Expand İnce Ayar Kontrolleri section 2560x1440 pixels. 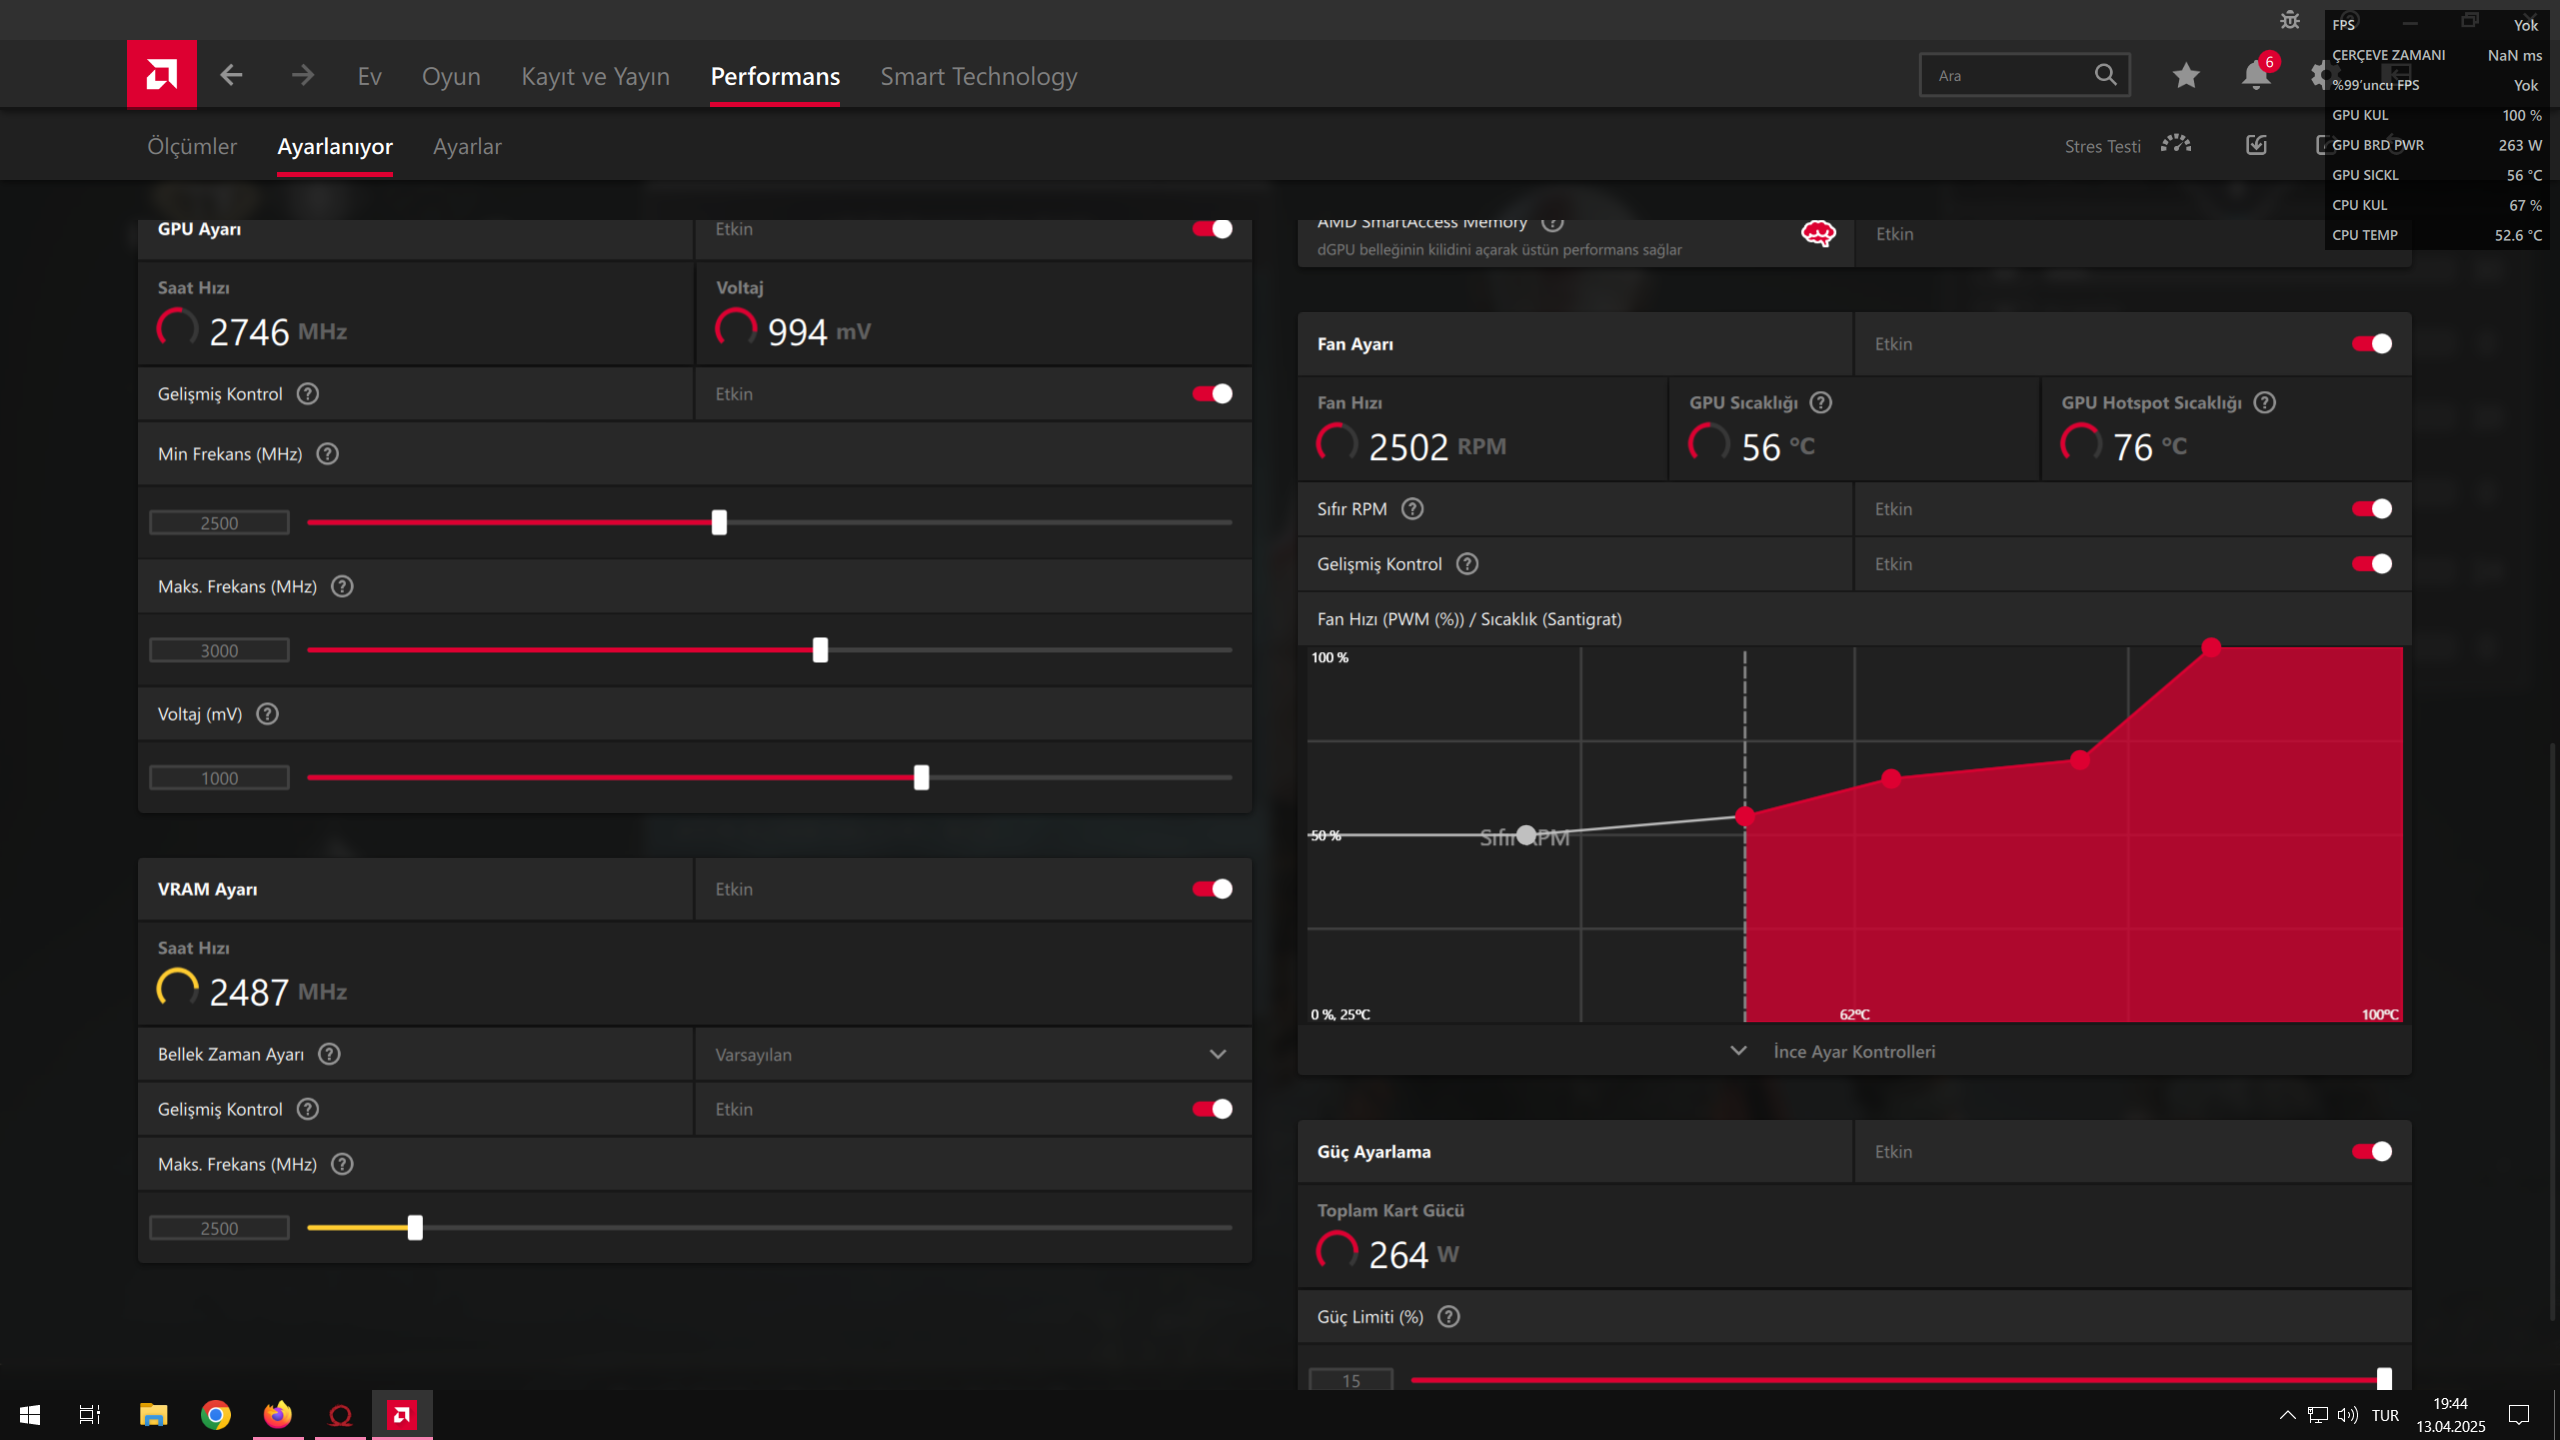click(x=1853, y=1051)
